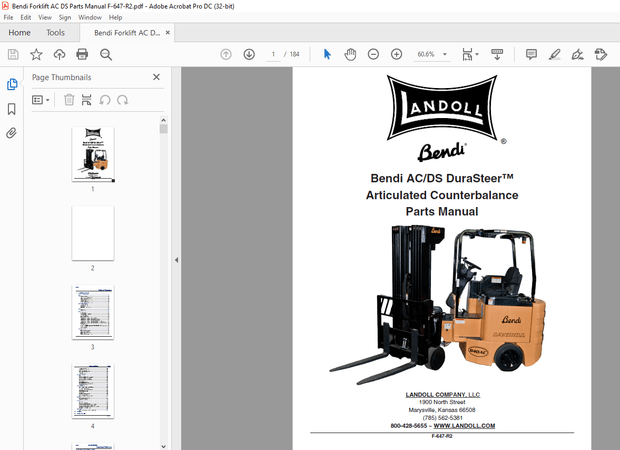The image size is (620, 450).
Task: Select page 1 thumbnail
Action: (93, 154)
